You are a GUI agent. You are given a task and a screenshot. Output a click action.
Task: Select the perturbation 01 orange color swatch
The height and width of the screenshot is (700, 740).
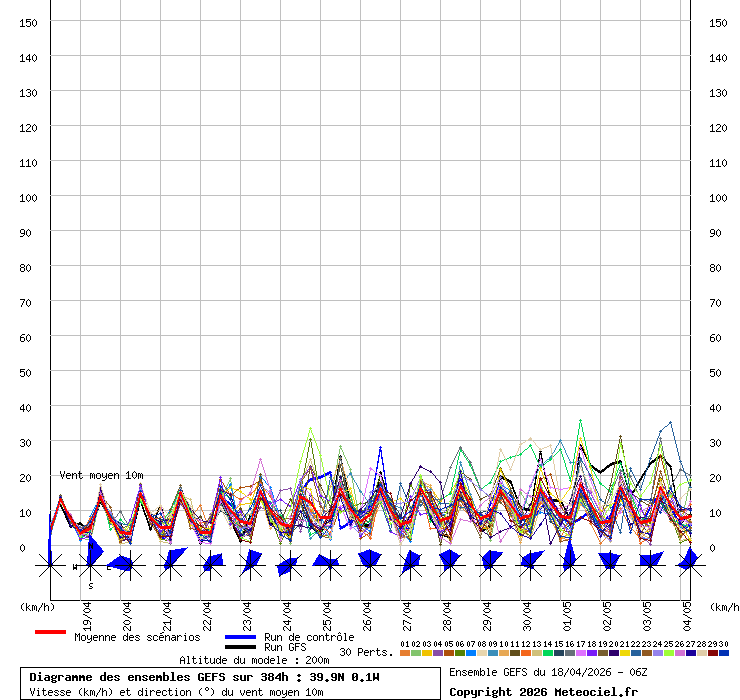coord(405,653)
